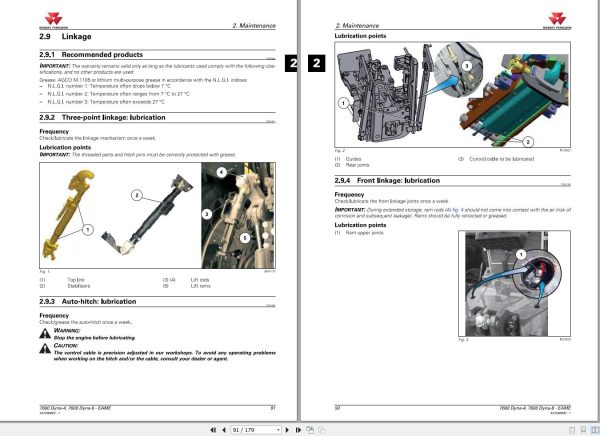This screenshot has width=600, height=436.
Task: Click the '2.9 Linkage' heading
Action: (65, 37)
